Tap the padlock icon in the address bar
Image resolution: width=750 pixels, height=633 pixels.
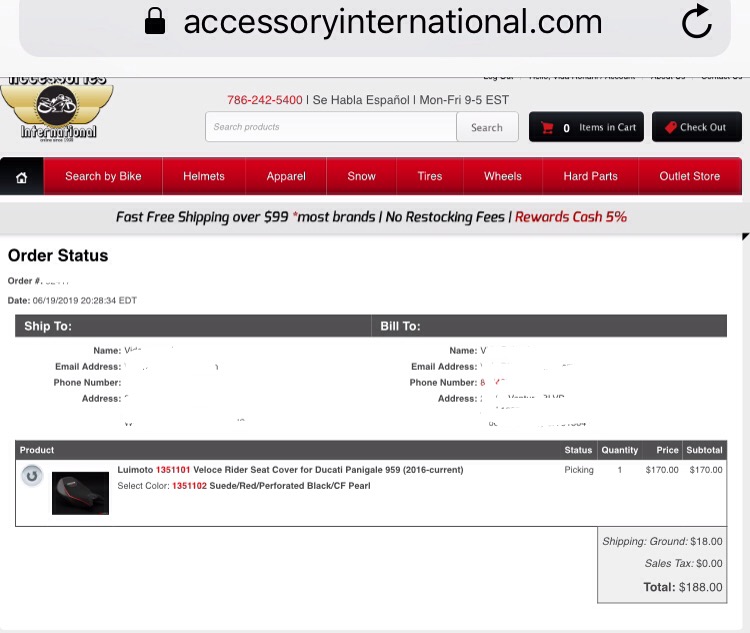155,21
